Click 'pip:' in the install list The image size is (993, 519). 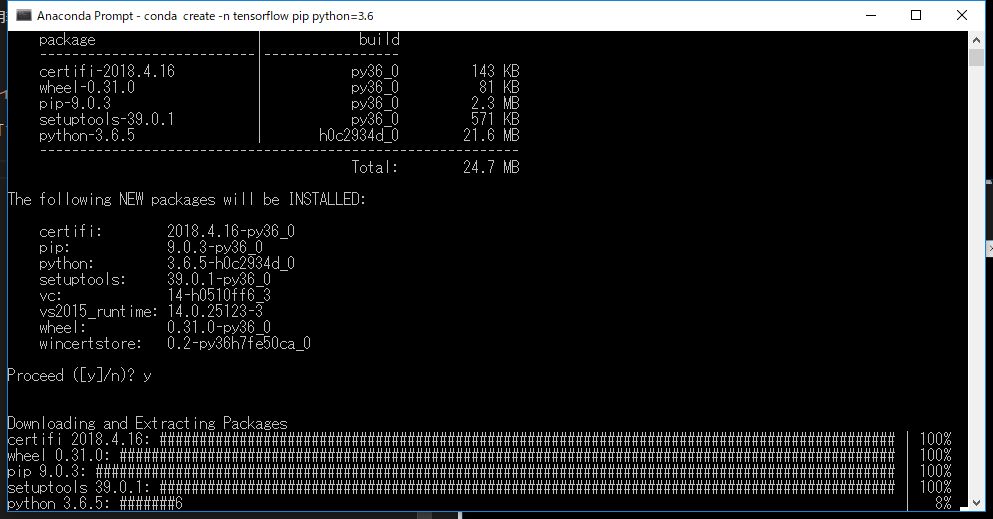tap(54, 247)
